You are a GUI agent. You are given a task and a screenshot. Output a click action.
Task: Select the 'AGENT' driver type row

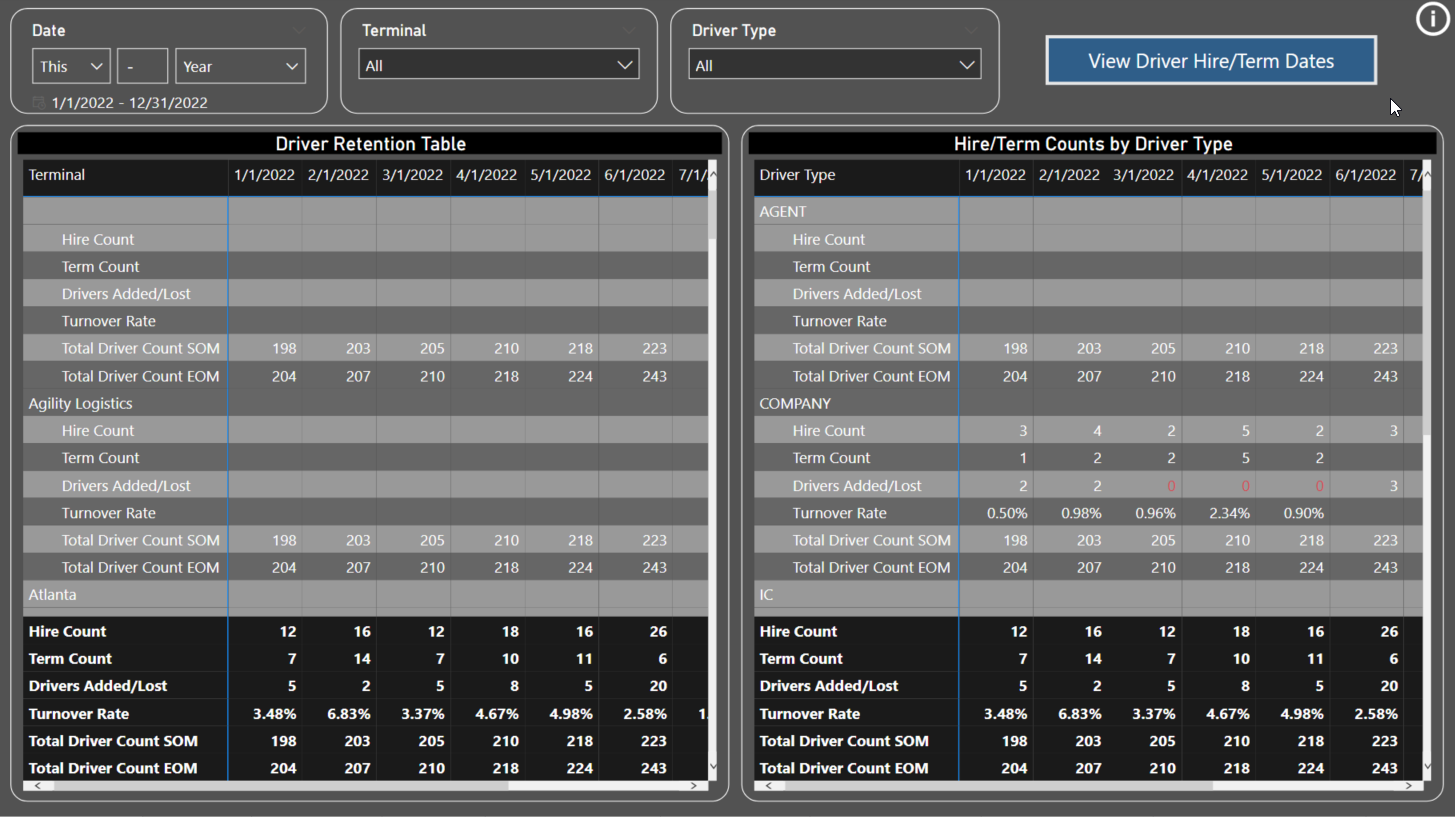783,211
